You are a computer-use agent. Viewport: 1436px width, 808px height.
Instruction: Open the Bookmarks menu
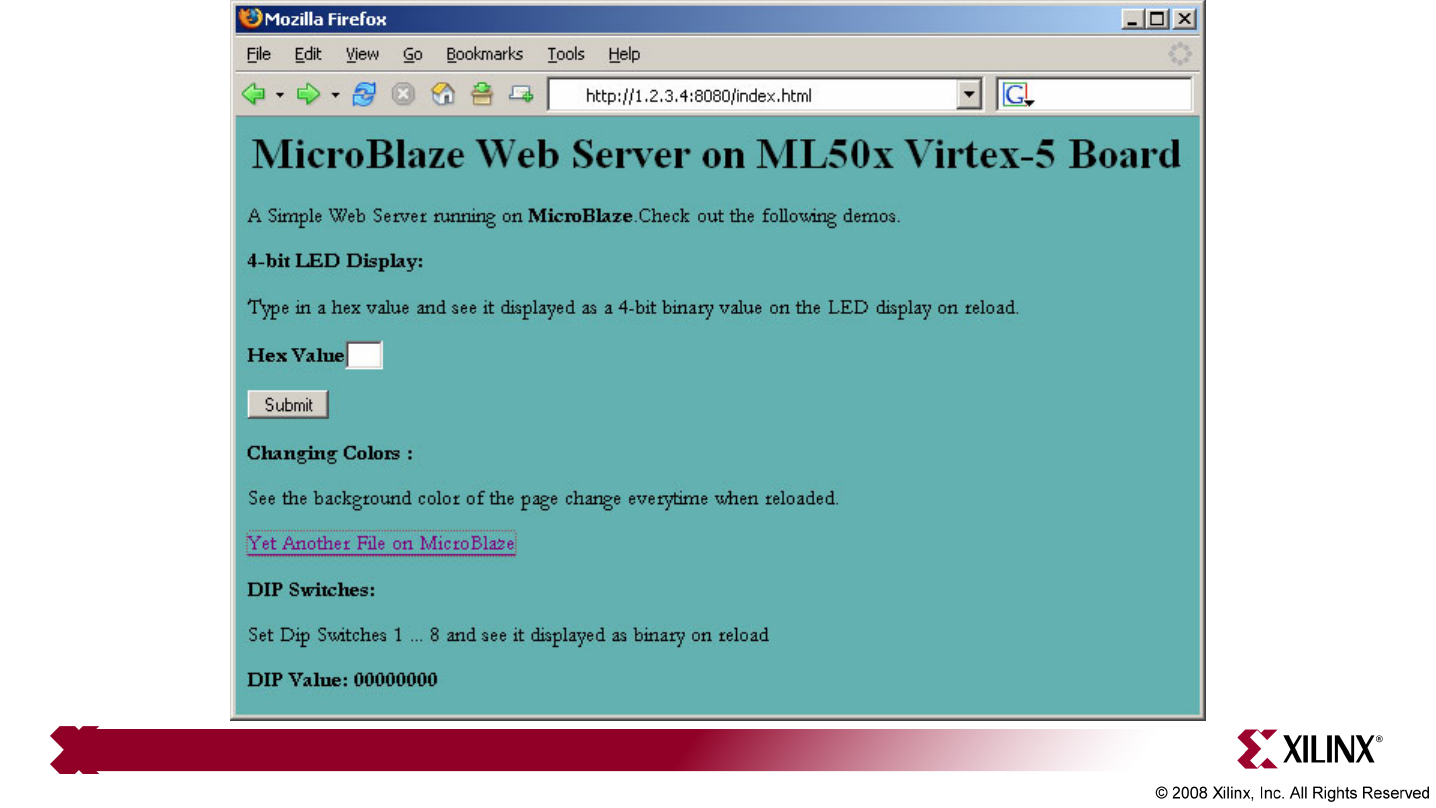[x=485, y=54]
